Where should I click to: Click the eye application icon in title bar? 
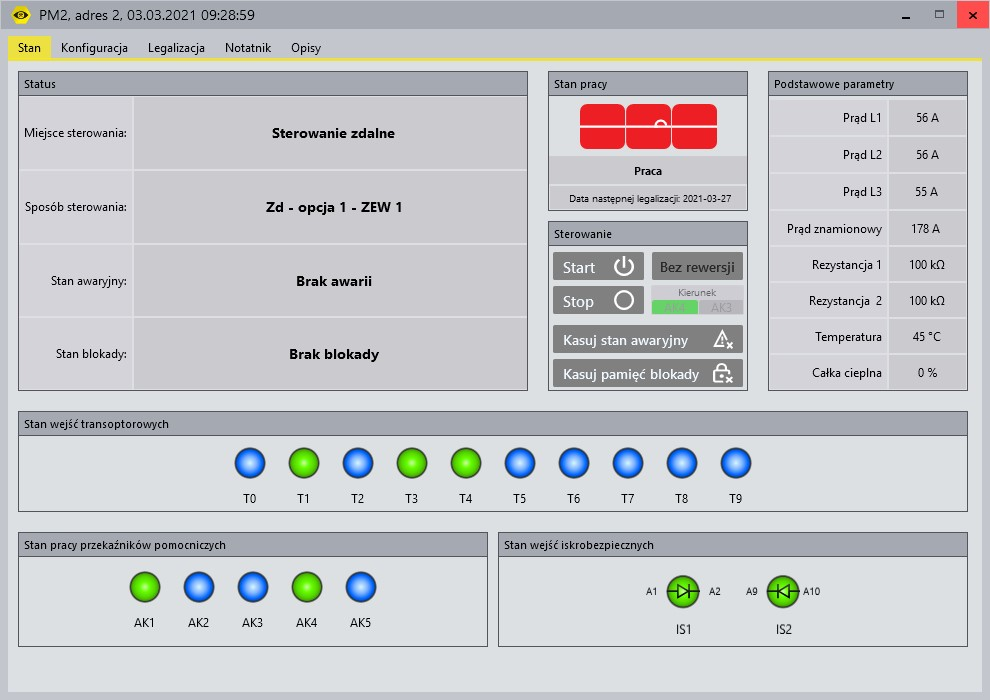[21, 15]
